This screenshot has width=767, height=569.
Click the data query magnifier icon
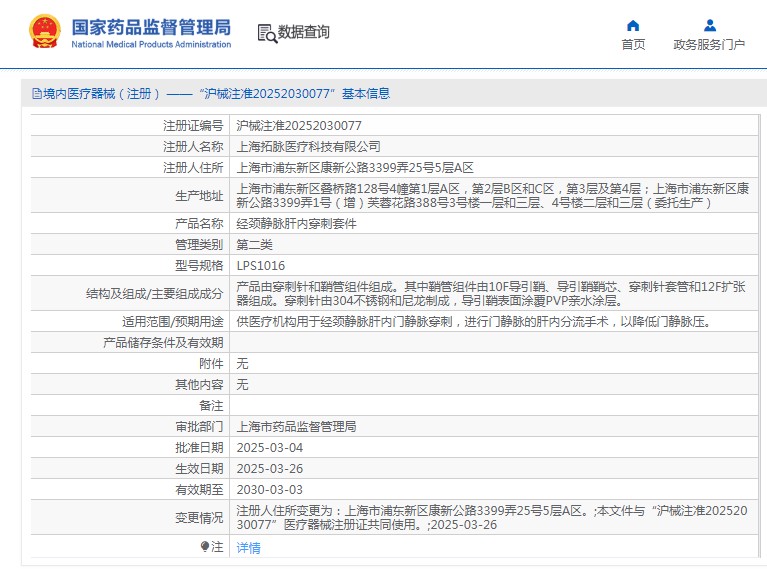pyautogui.click(x=267, y=33)
